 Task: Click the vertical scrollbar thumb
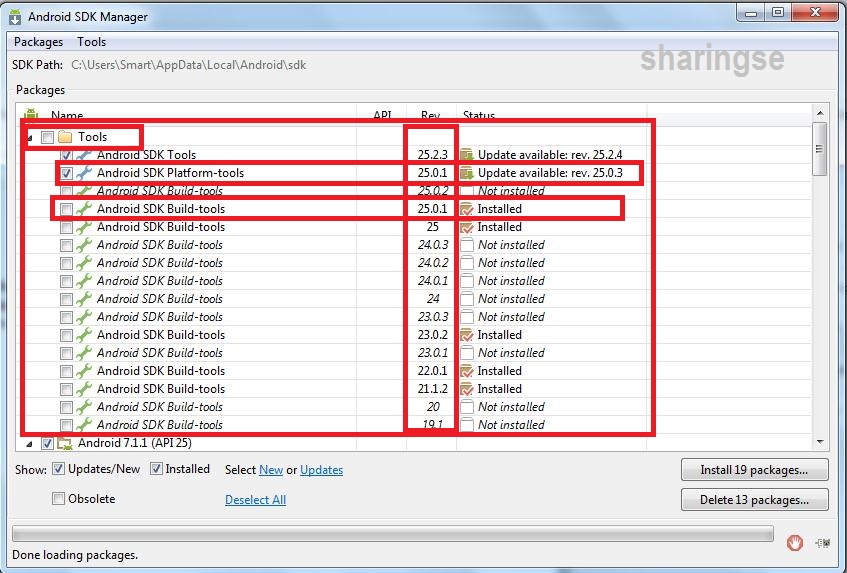coord(820,149)
